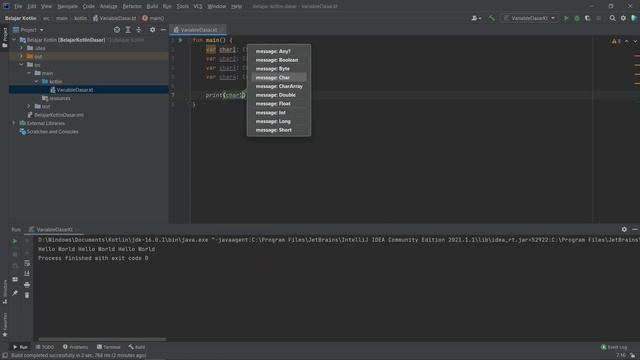
Task: Open the File menu
Action: coord(18,6)
